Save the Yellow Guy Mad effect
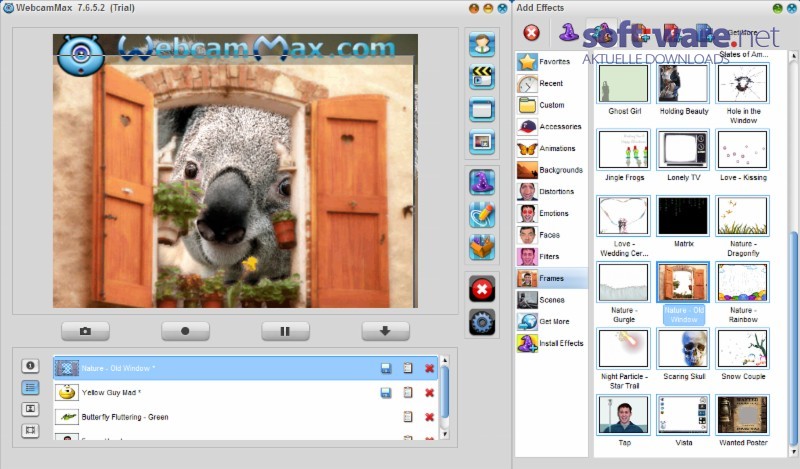Viewport: 800px width, 469px height. click(x=386, y=392)
